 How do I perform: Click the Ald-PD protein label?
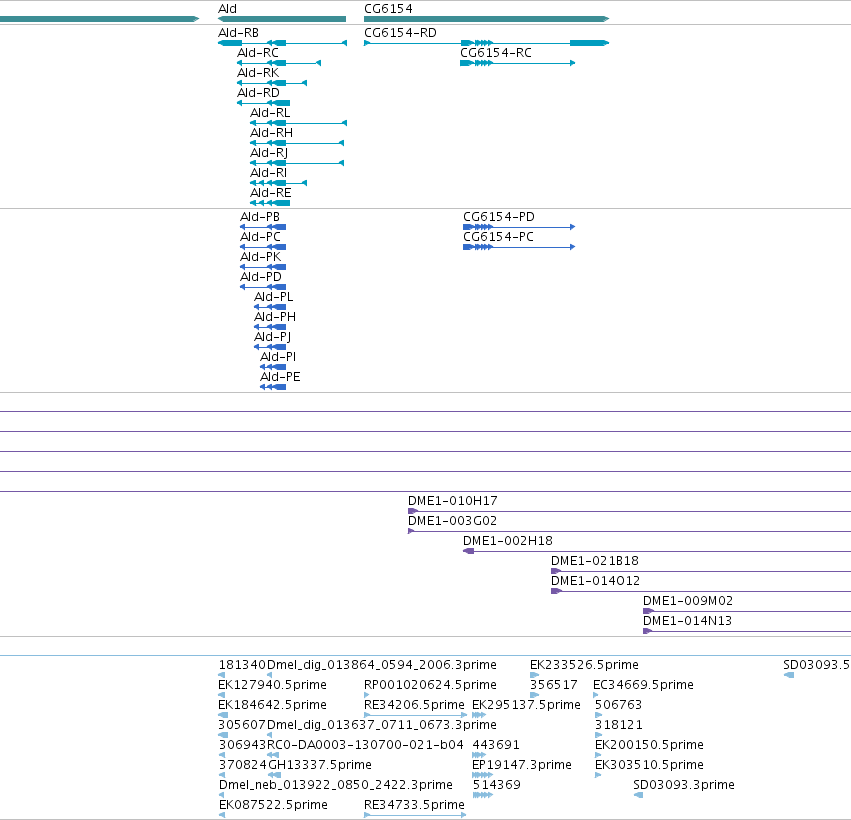click(x=261, y=277)
